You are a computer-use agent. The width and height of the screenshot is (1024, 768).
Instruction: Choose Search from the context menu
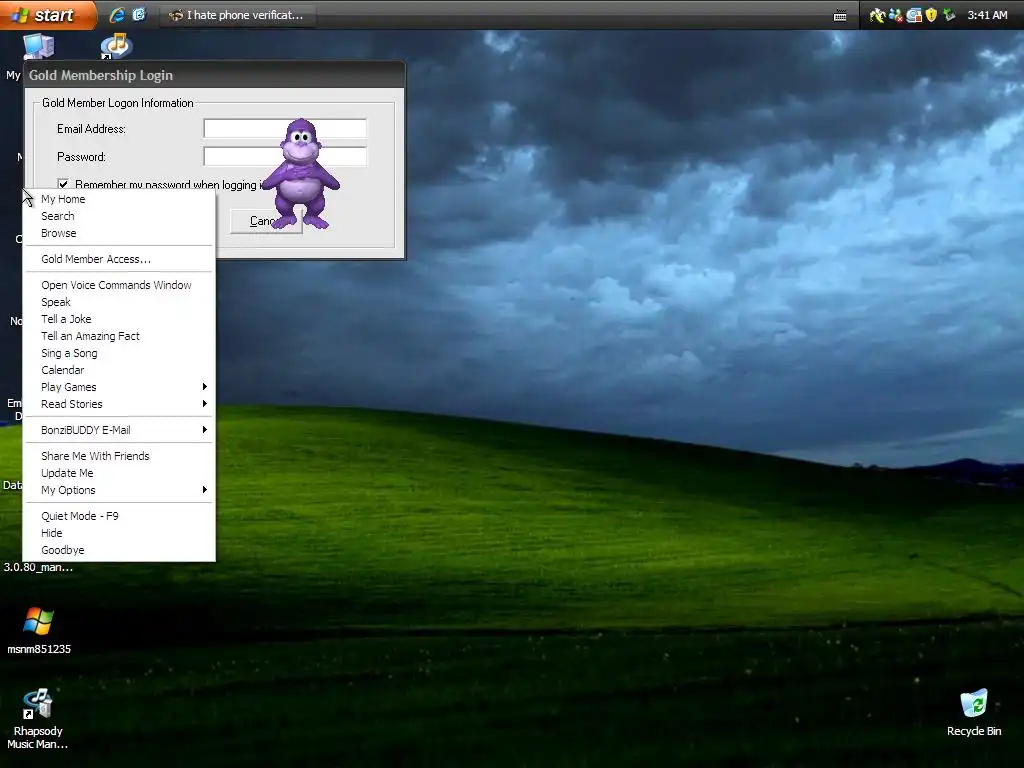point(119,216)
